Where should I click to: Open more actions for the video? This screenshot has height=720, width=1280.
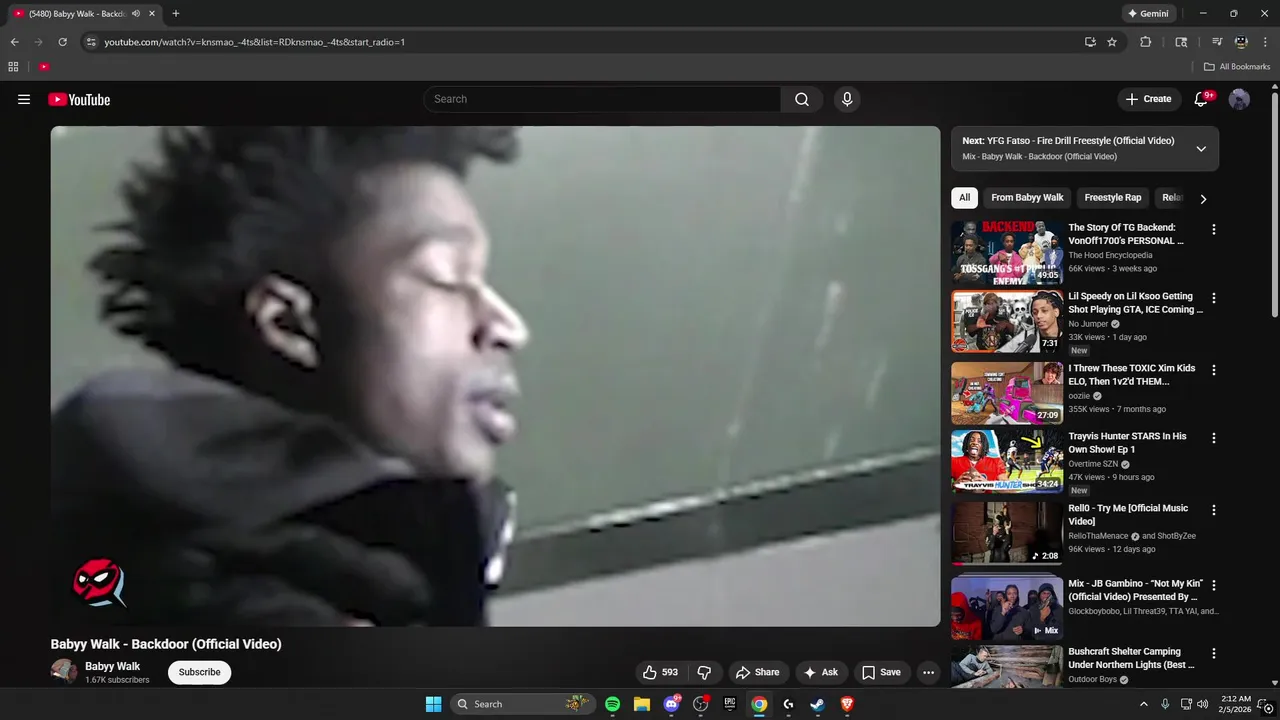[x=928, y=672]
